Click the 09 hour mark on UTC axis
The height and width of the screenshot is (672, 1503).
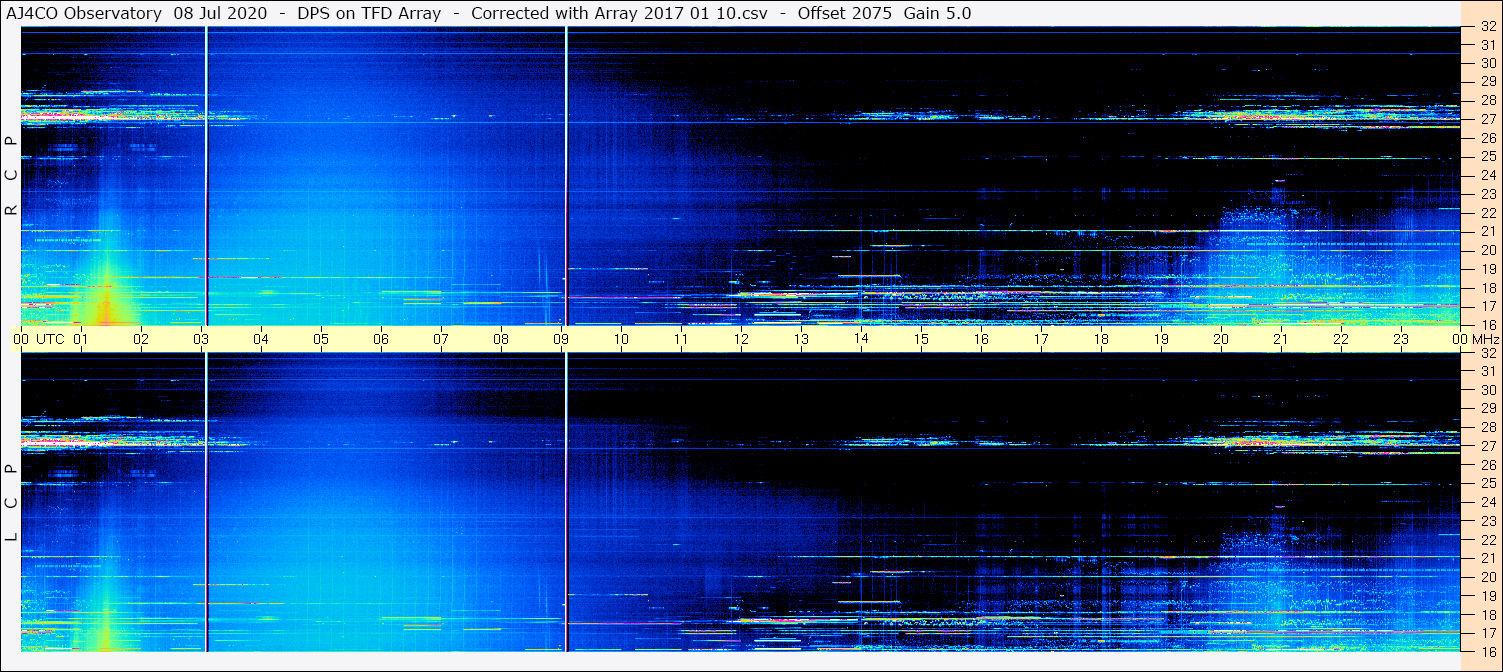(x=561, y=339)
